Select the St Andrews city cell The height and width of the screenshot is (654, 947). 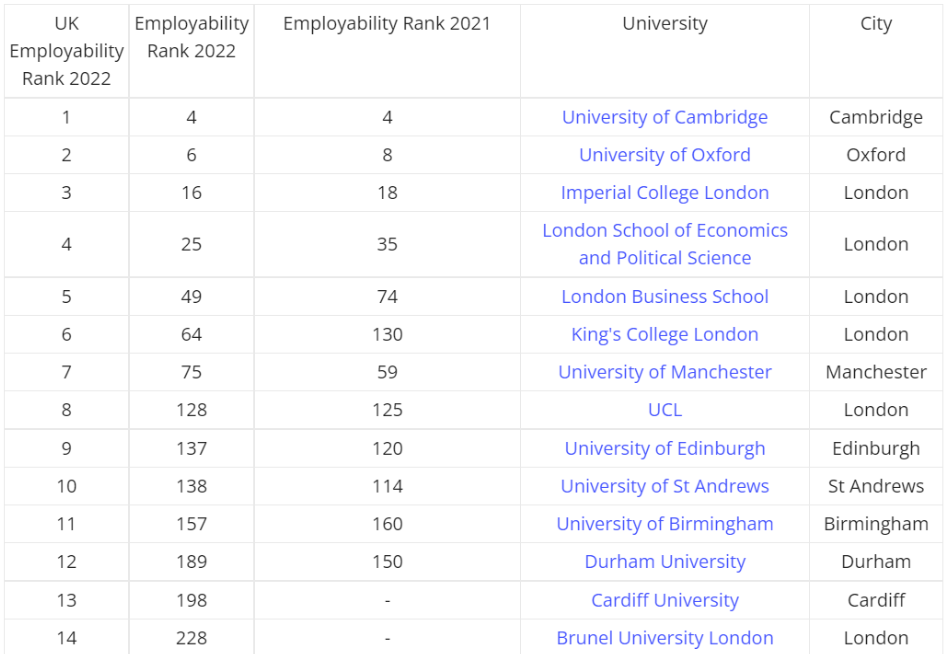(875, 487)
